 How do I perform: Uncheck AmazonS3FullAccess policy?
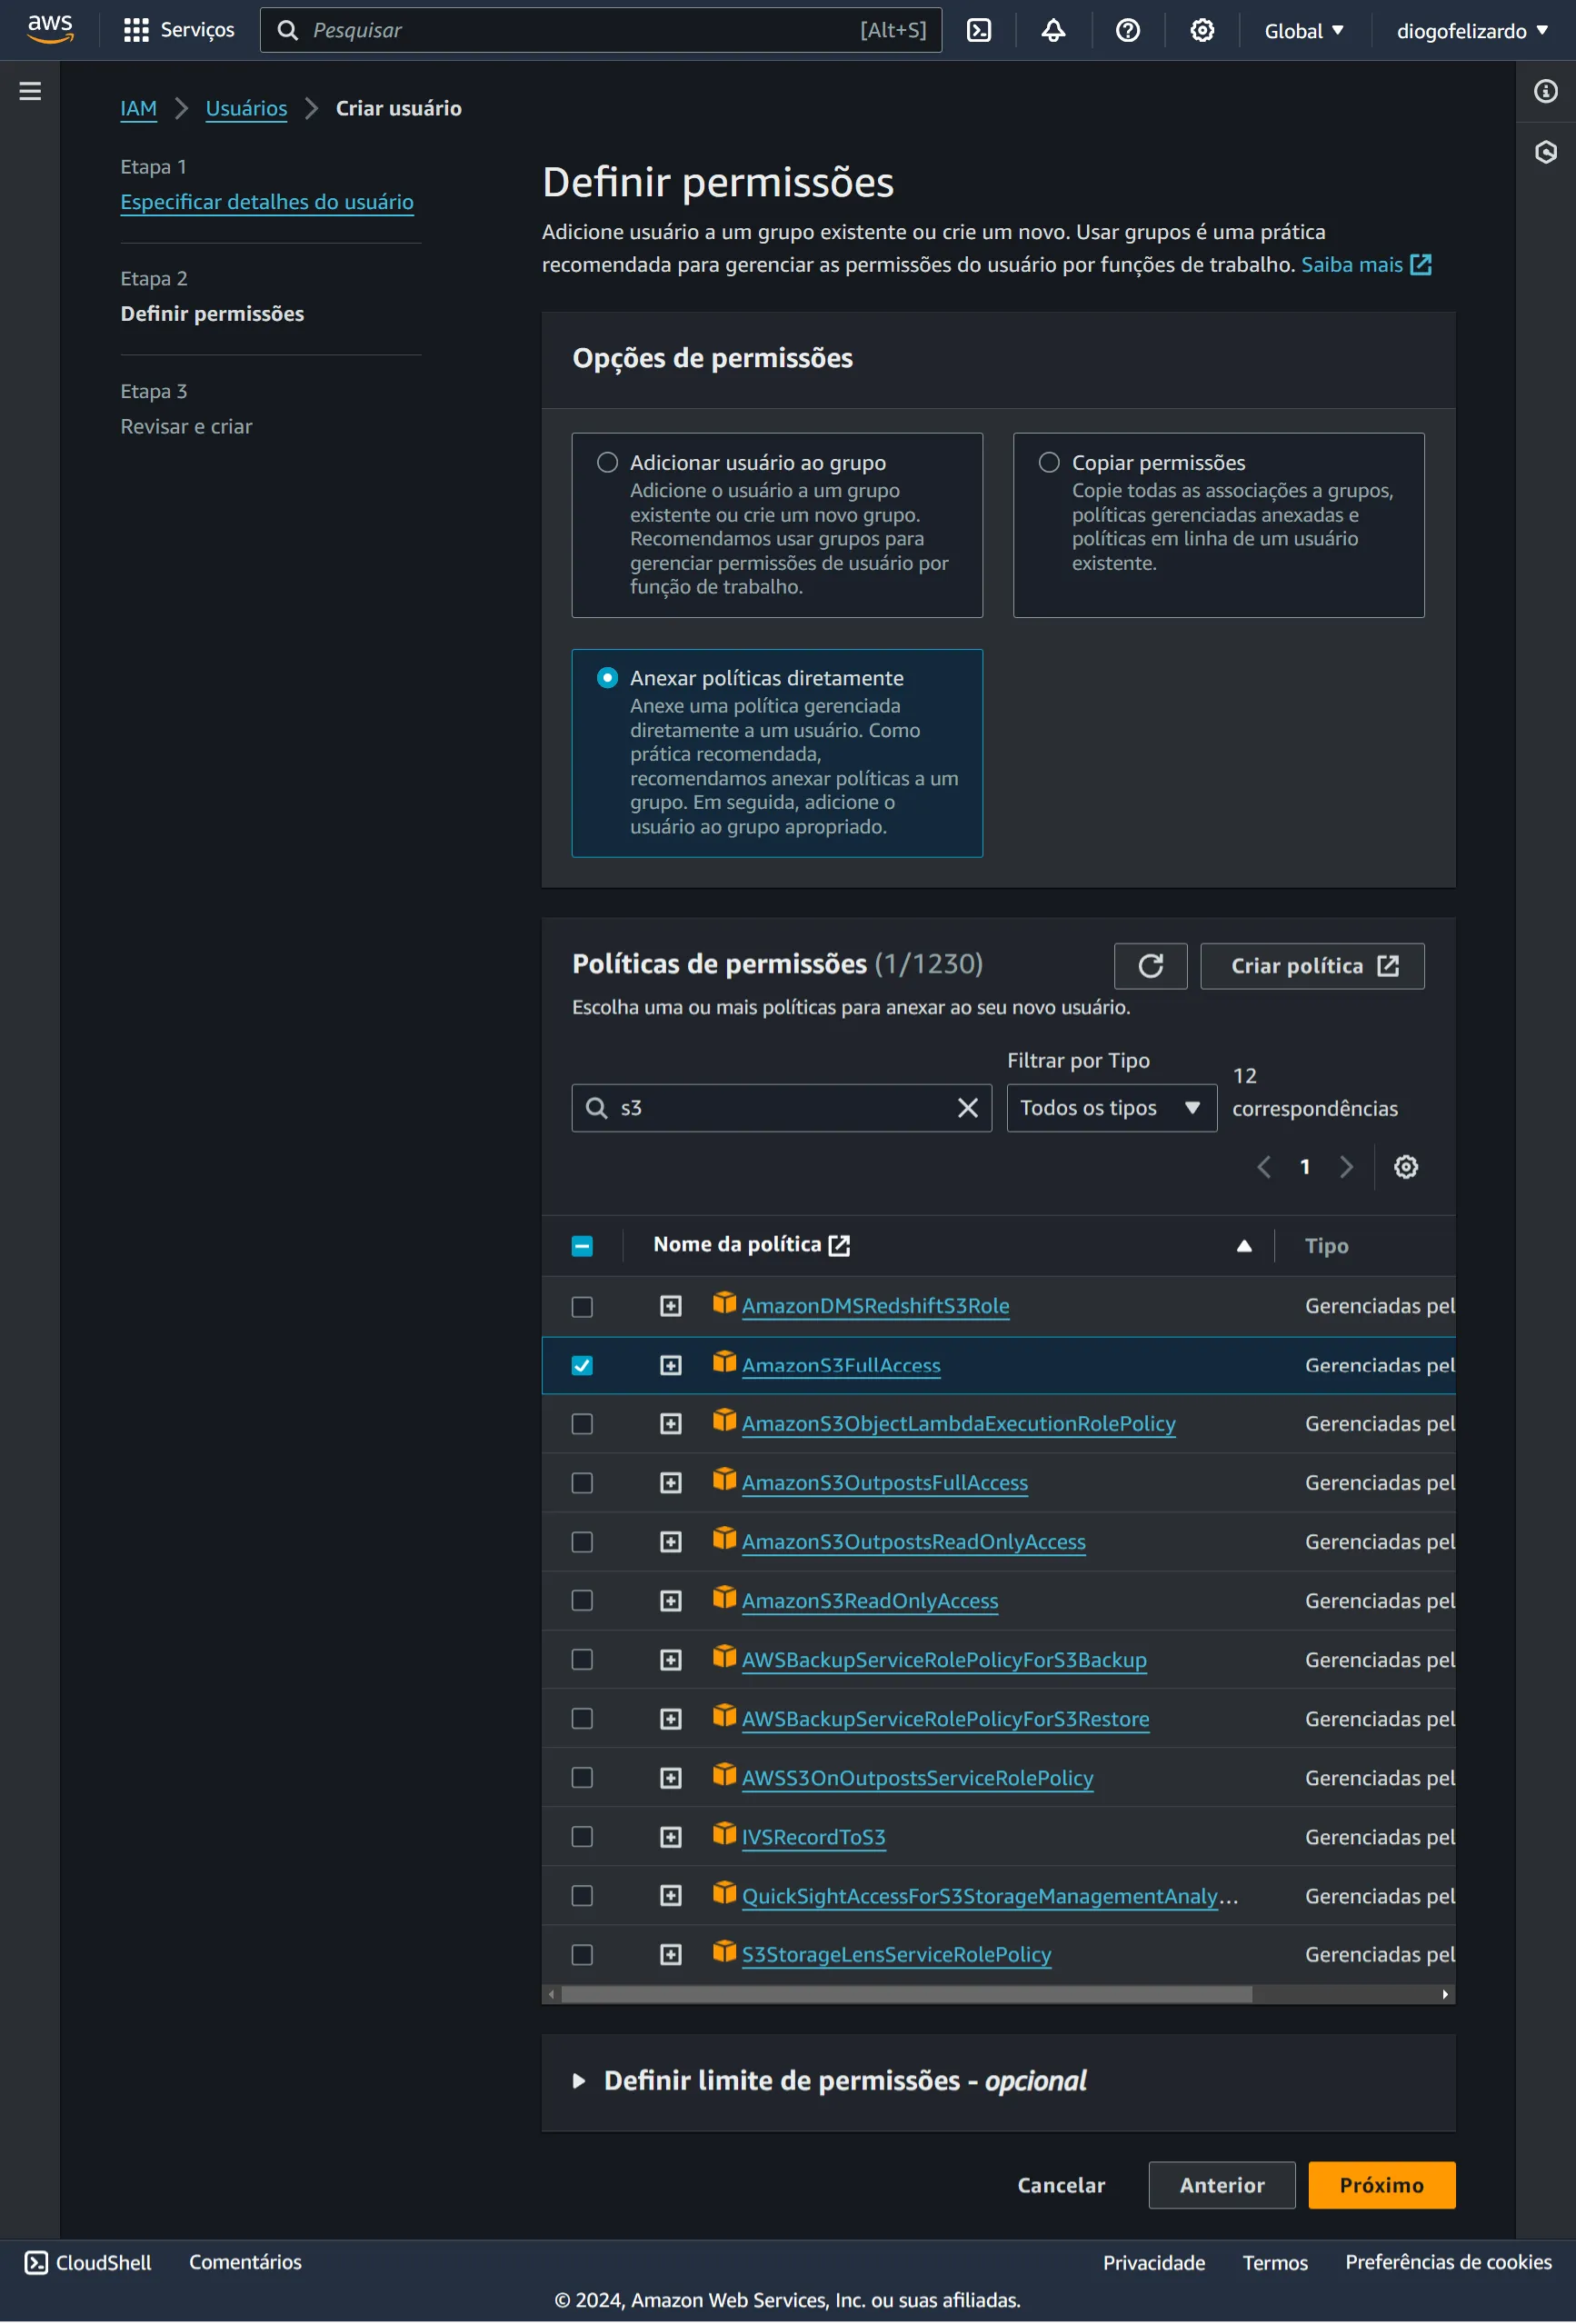582,1365
